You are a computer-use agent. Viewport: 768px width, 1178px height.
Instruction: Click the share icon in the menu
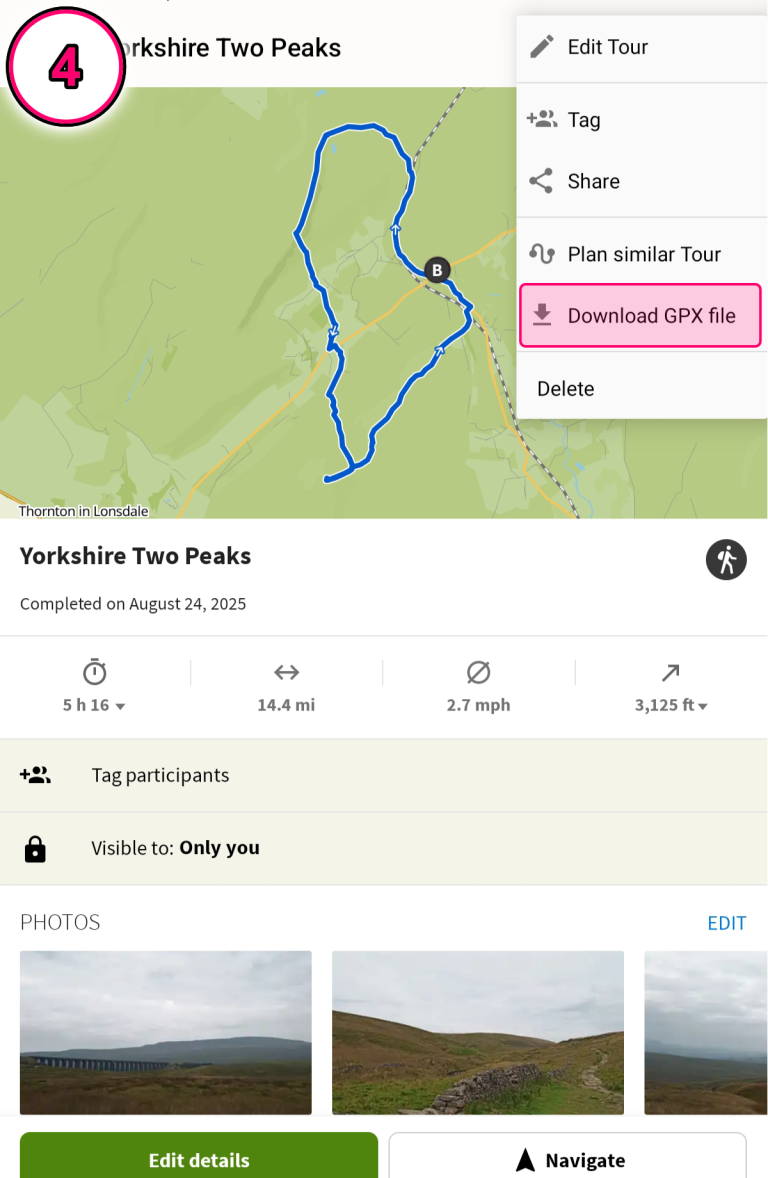[541, 181]
